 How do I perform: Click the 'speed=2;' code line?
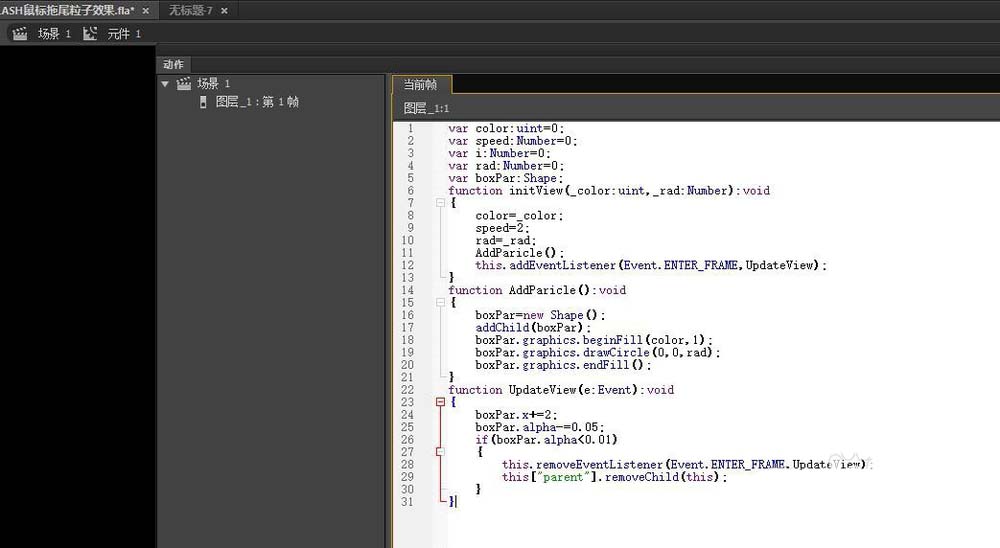[503, 228]
